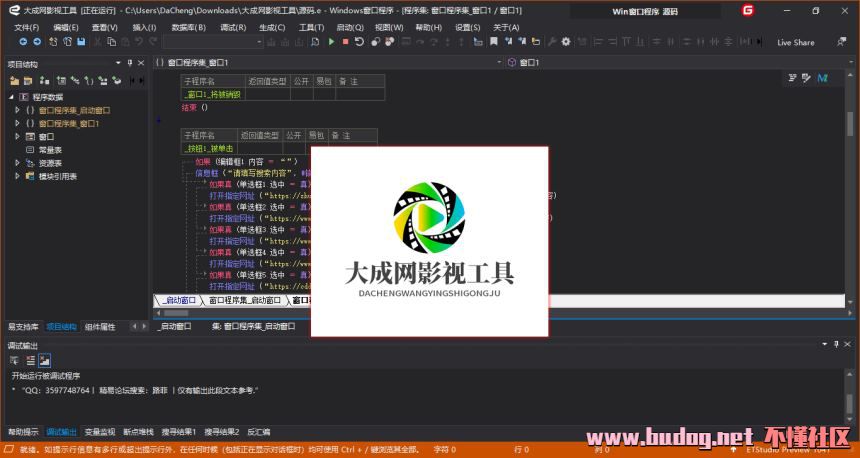This screenshot has width=860, height=458.
Task: Open project structure panel dropdown arrow
Action: point(118,63)
